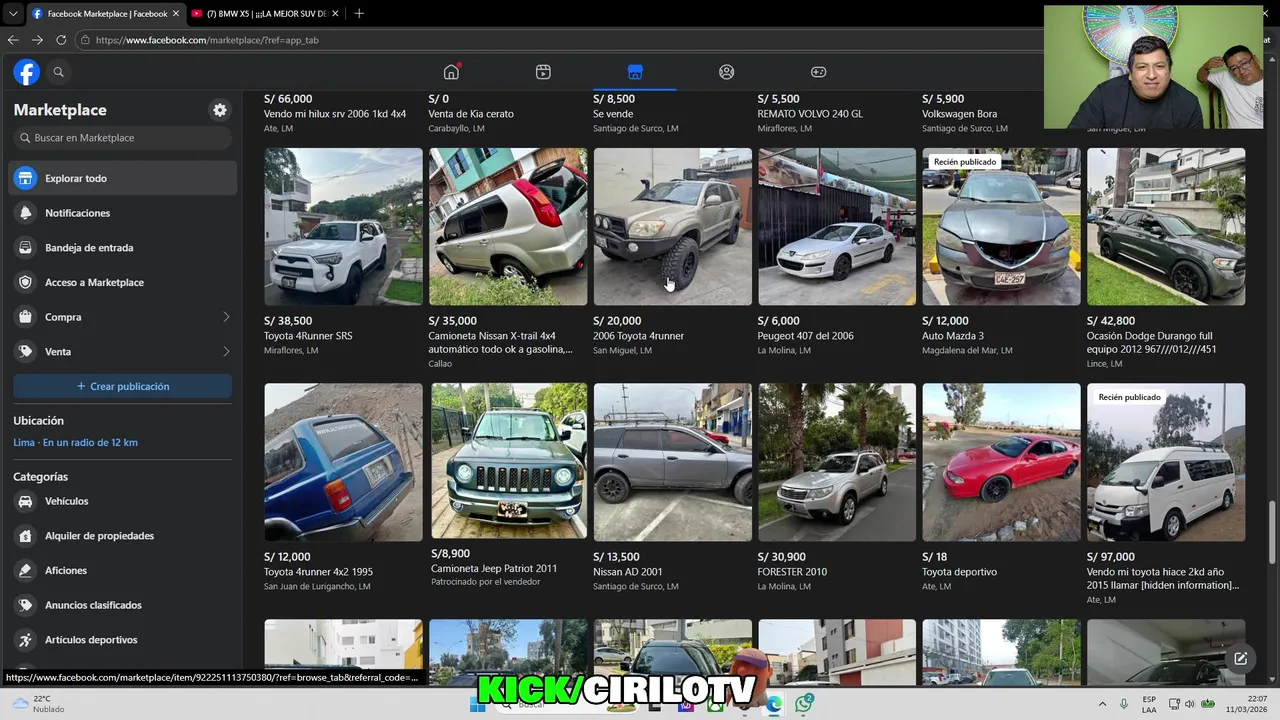Screen dimensions: 1280x720
Task: Click the browser forward arrow
Action: pos(37,40)
